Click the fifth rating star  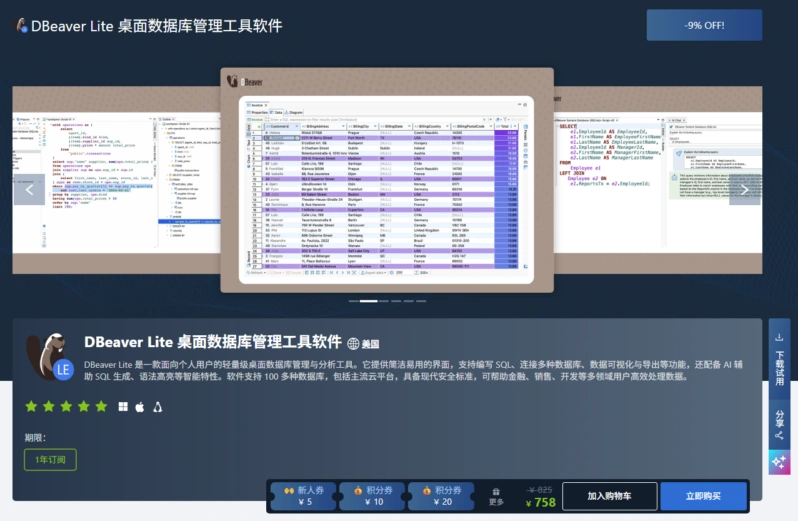101,406
